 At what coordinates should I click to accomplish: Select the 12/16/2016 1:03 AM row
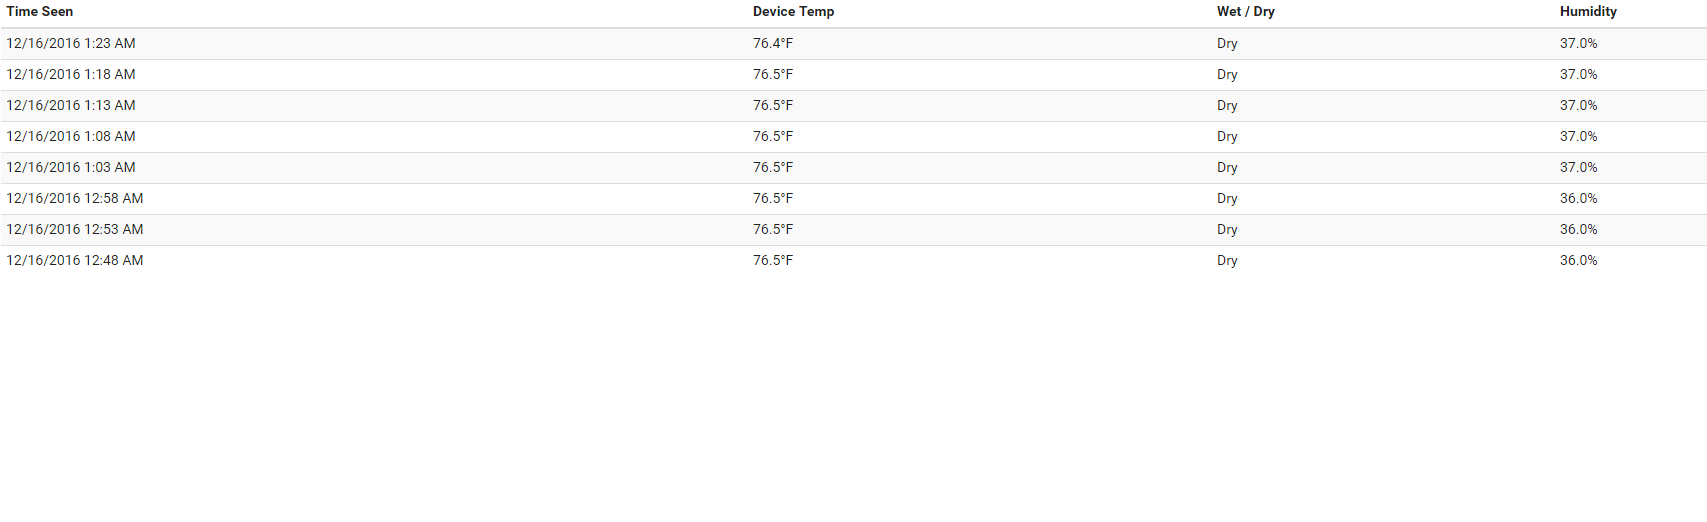[853, 168]
